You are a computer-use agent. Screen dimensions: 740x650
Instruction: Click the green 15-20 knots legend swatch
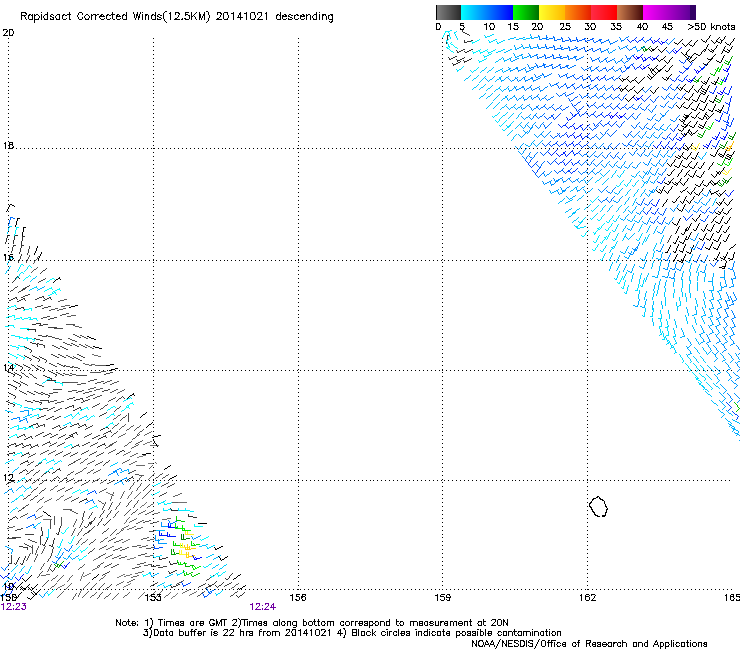526,12
